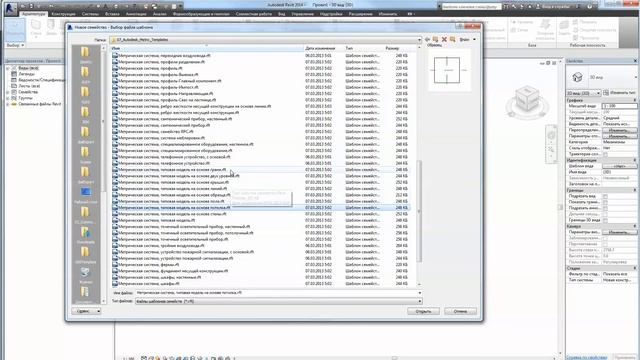640x360 pixels.
Task: Toggle Подрезать вид checkbox
Action: [605, 196]
